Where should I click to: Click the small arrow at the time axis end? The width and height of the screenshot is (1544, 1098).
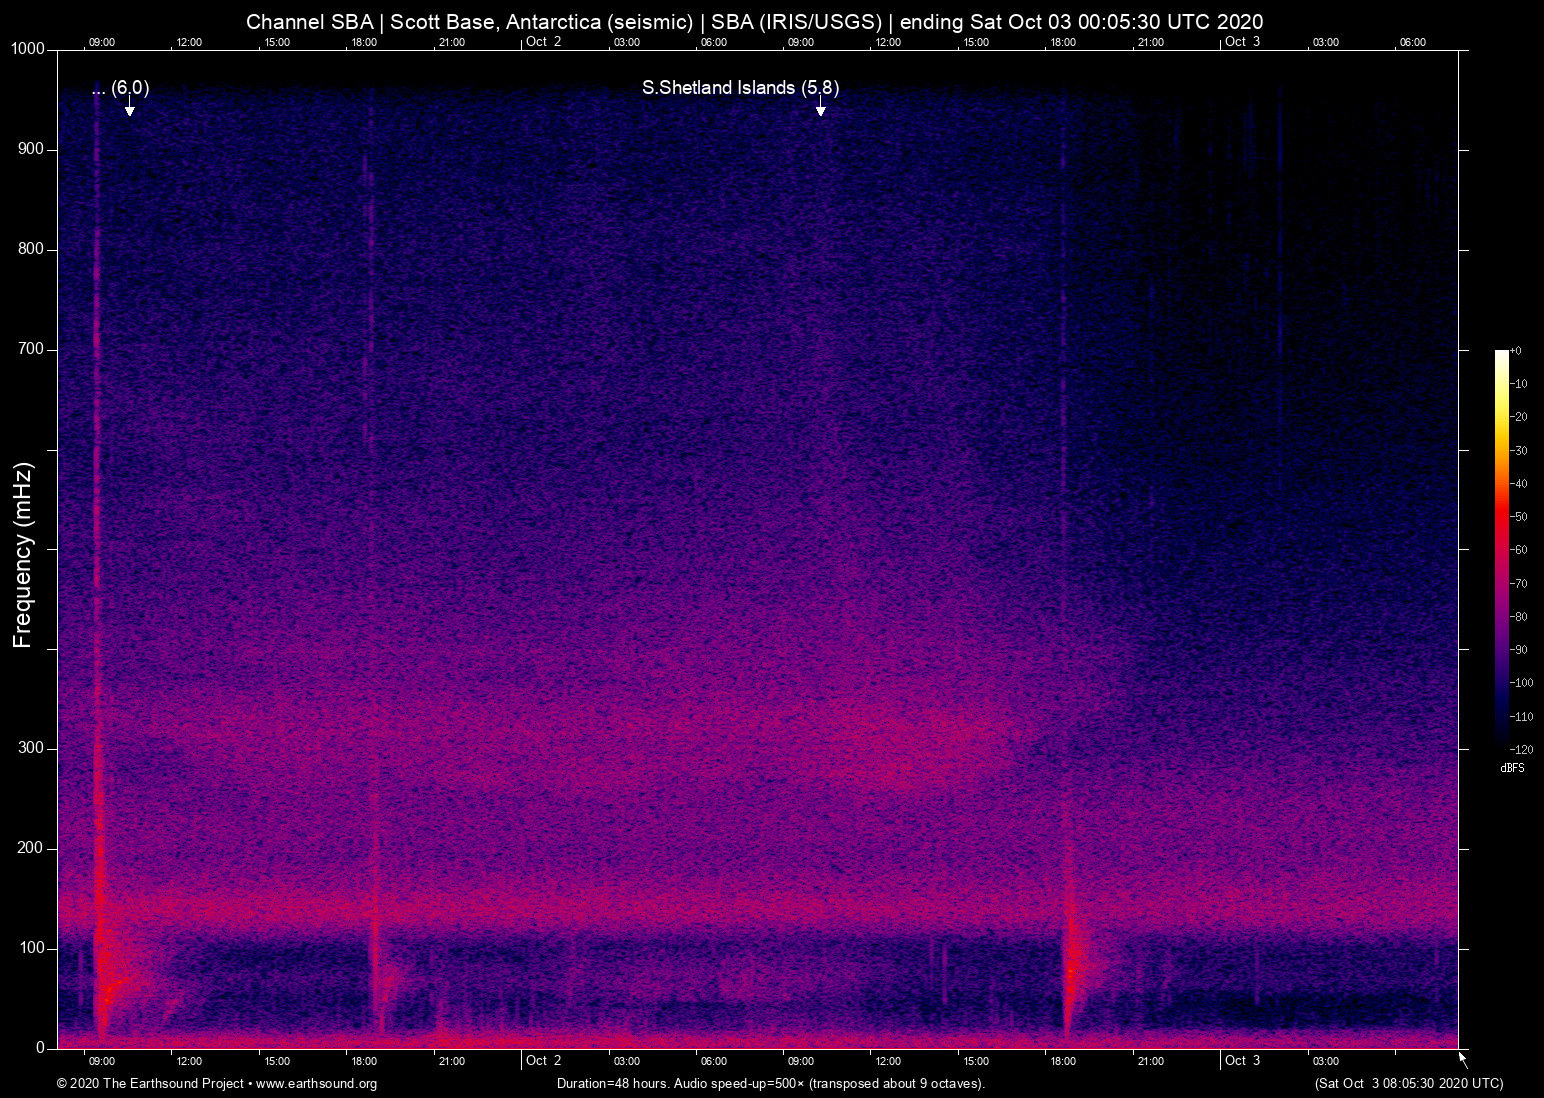[x=1461, y=1057]
